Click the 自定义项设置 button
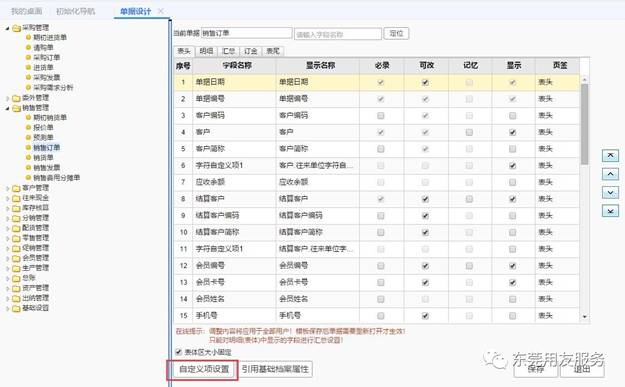The width and height of the screenshot is (625, 387). click(x=204, y=369)
